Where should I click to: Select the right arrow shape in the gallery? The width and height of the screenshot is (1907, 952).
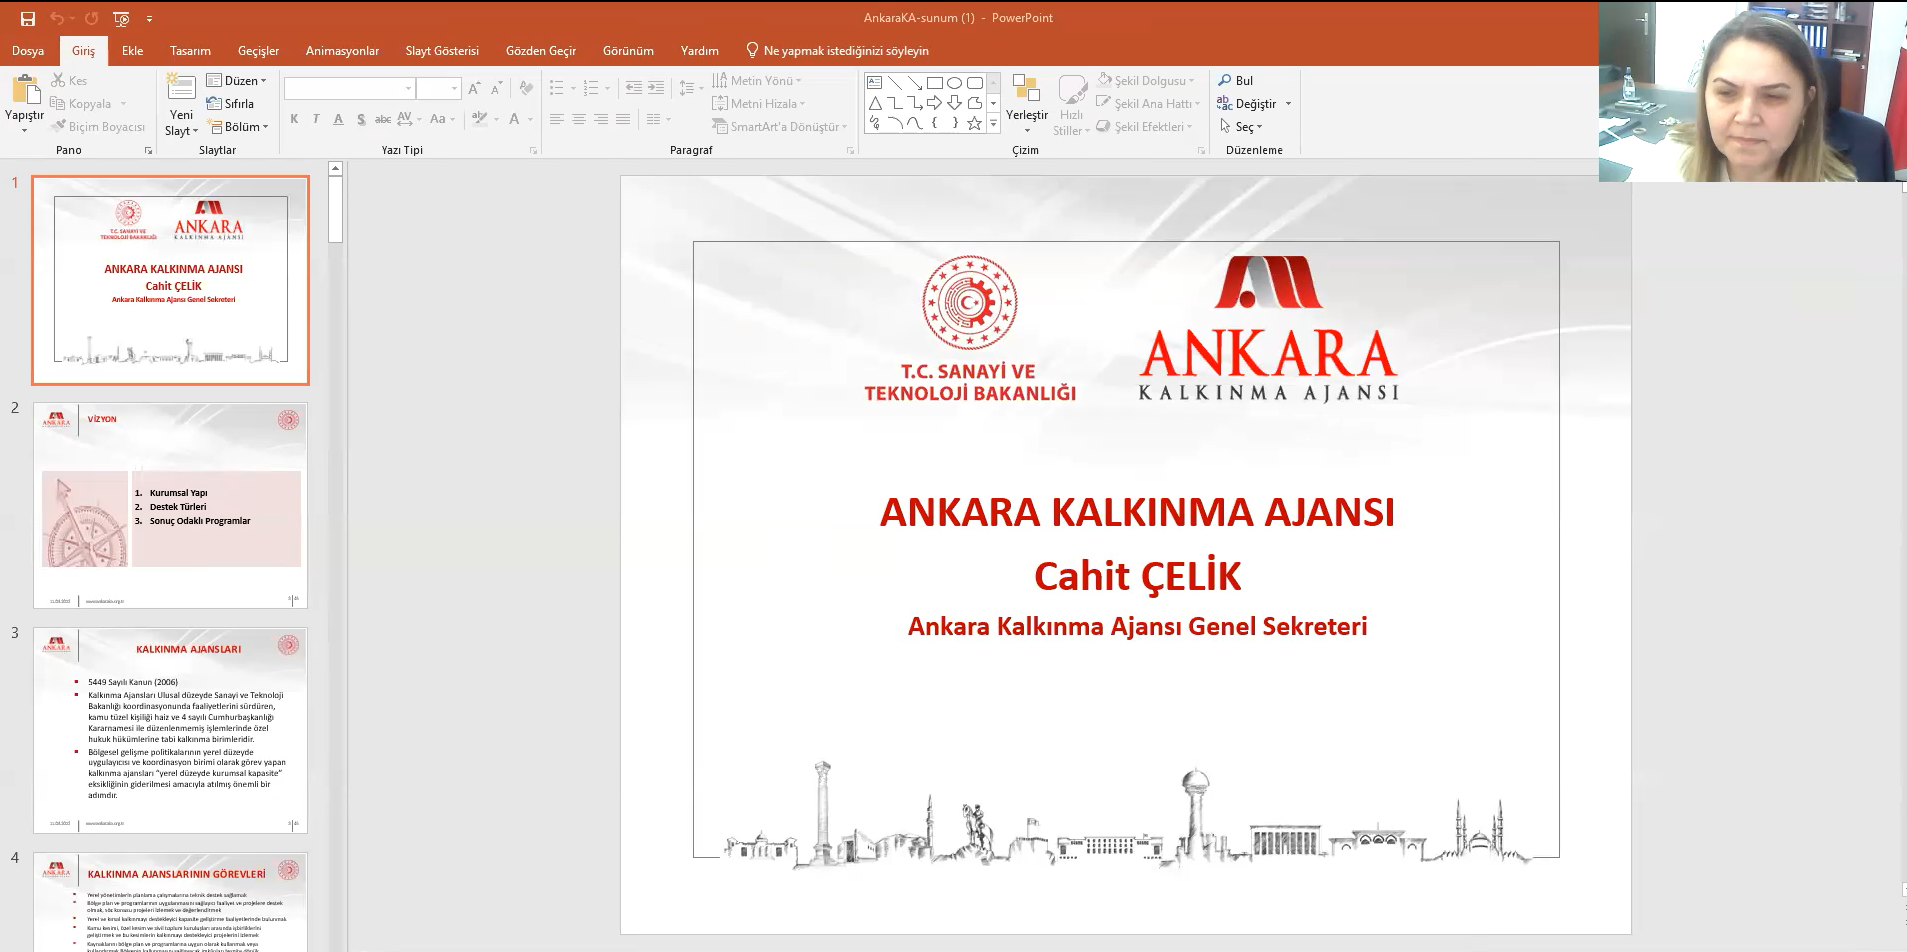click(935, 103)
